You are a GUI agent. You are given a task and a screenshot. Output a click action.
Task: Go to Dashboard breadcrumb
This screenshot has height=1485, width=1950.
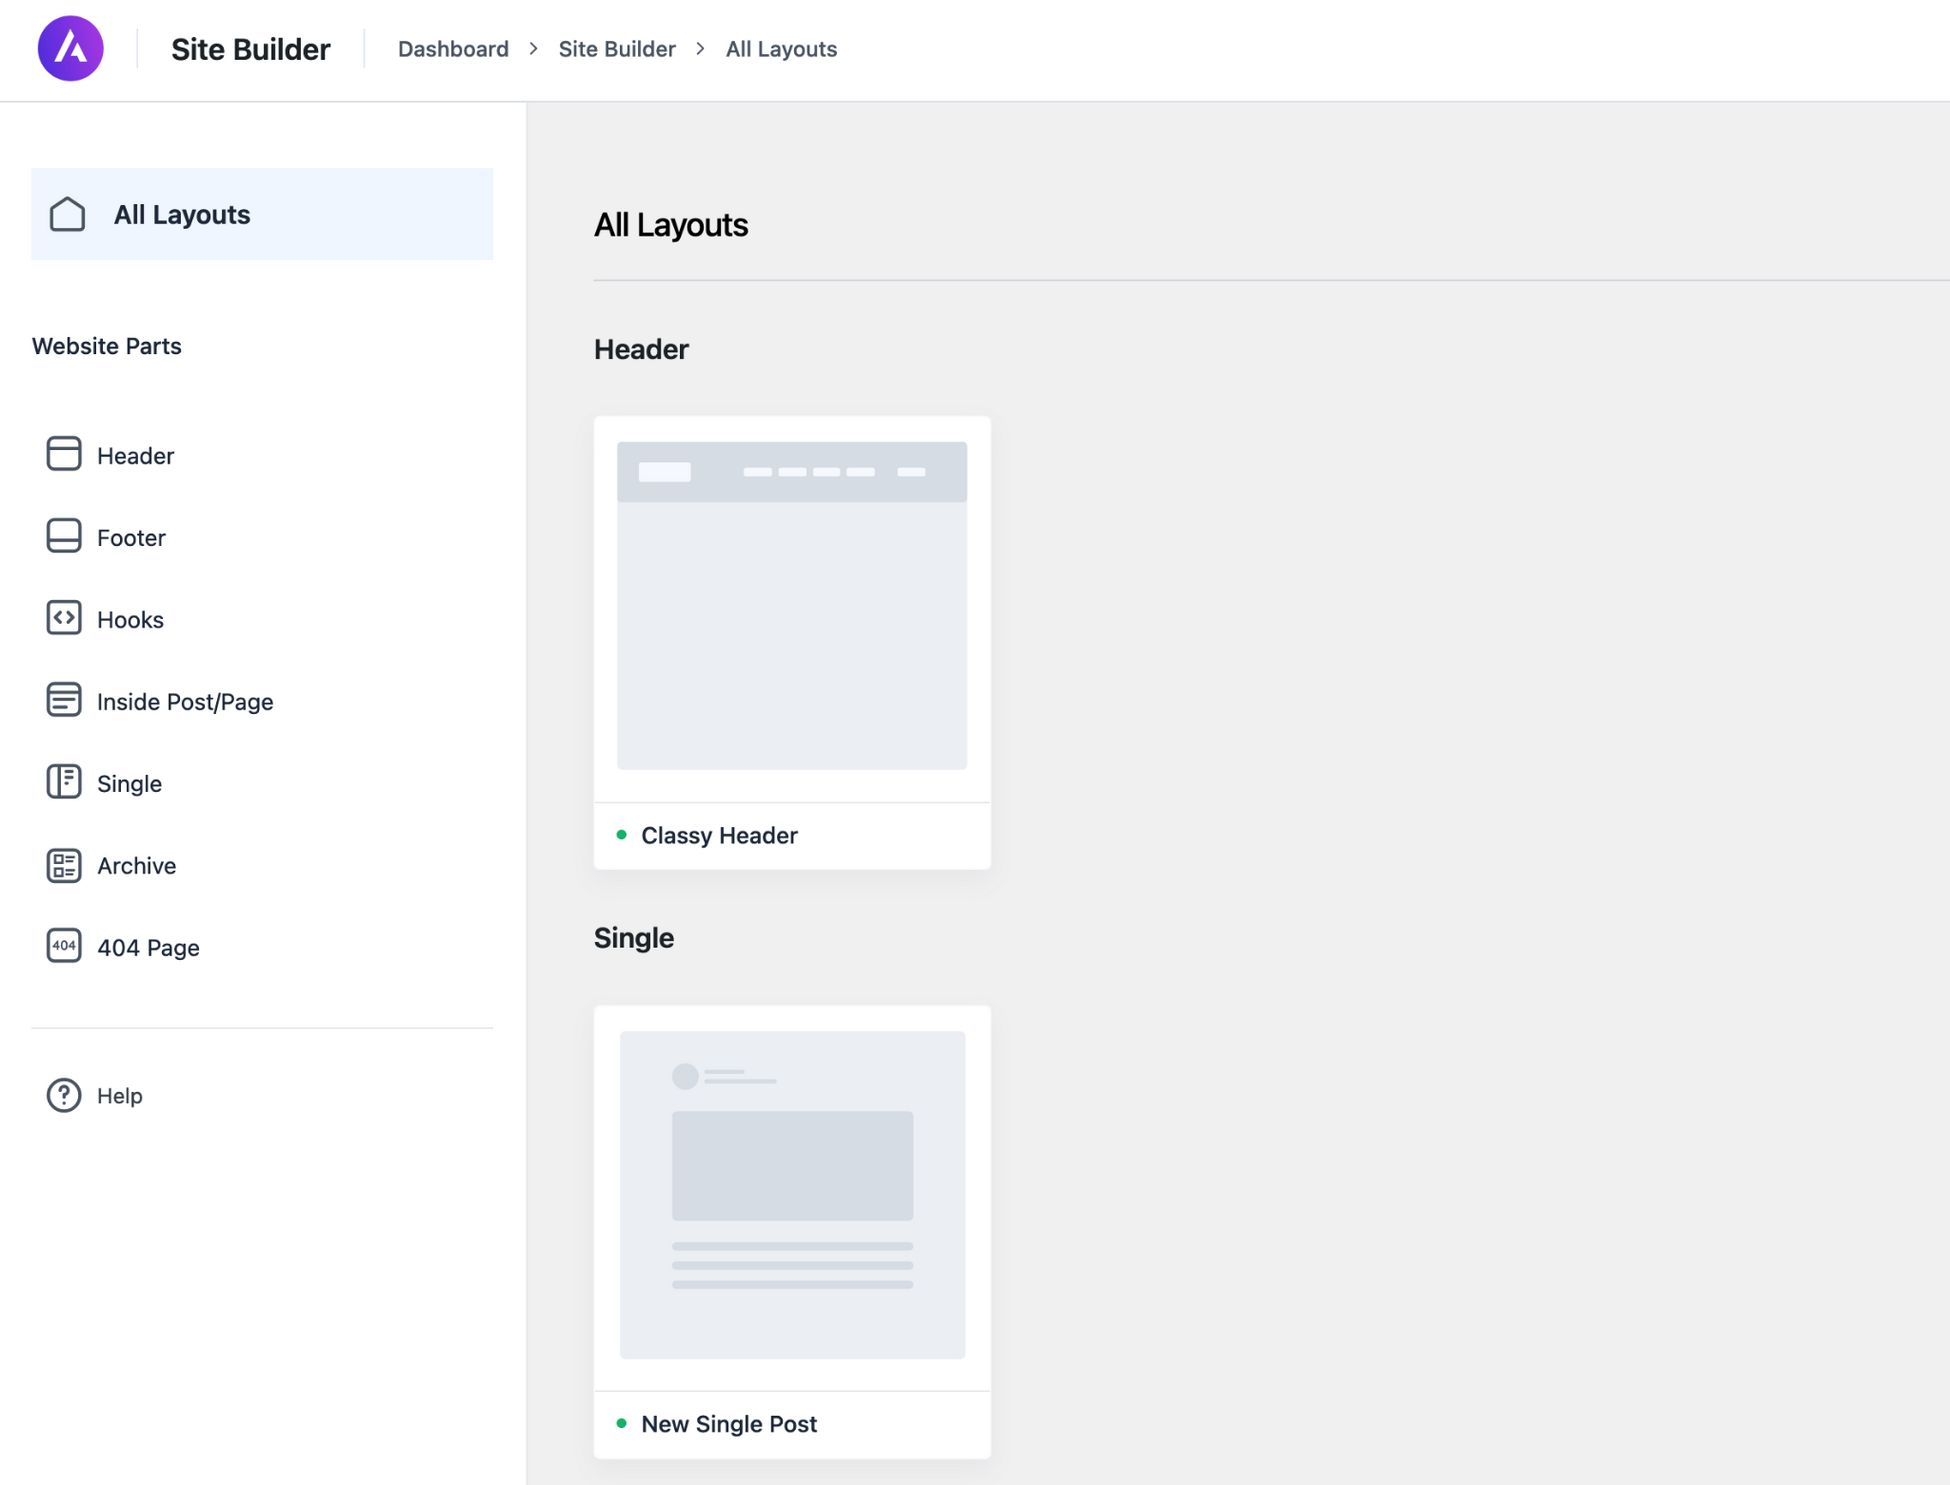click(453, 49)
